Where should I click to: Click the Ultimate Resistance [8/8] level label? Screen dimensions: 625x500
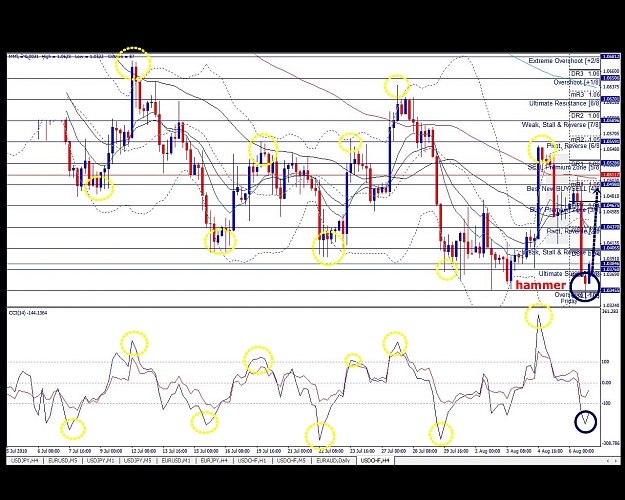click(x=564, y=103)
